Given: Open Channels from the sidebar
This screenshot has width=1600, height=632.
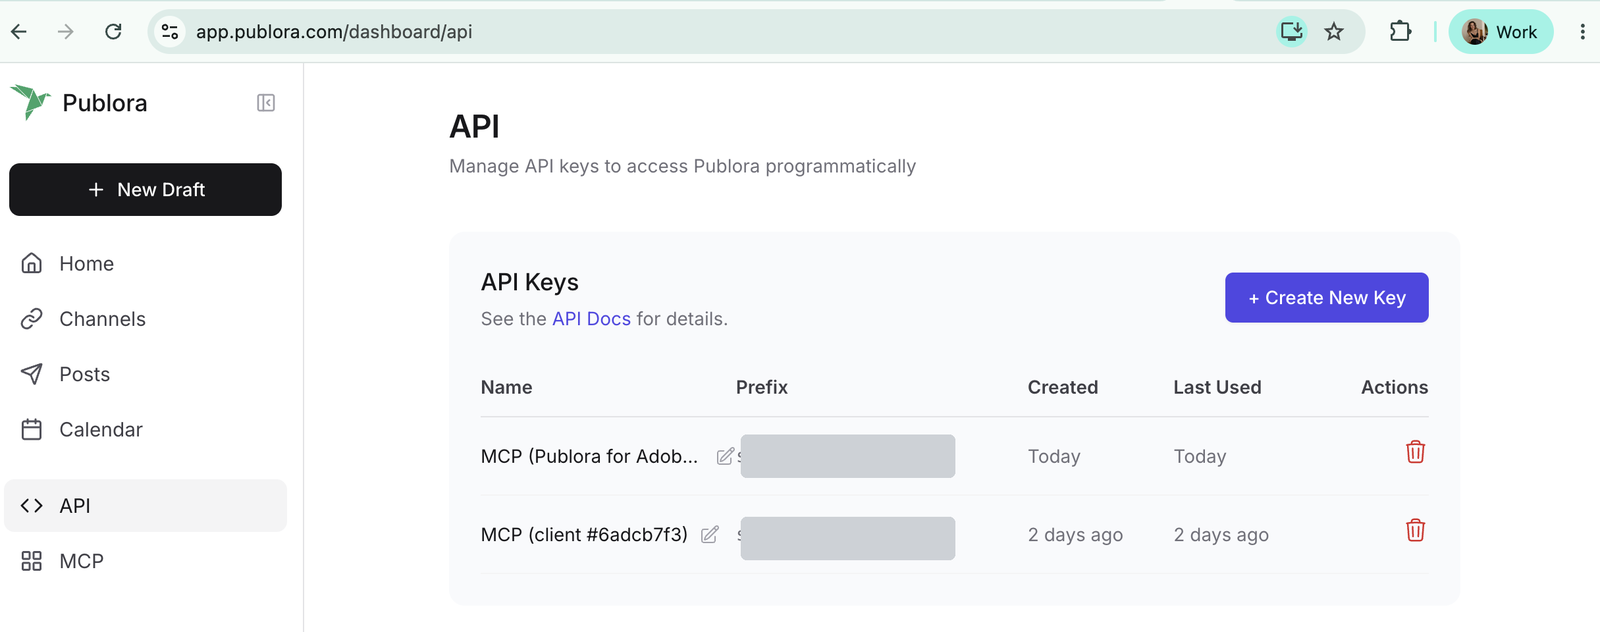Looking at the screenshot, I should (x=145, y=319).
